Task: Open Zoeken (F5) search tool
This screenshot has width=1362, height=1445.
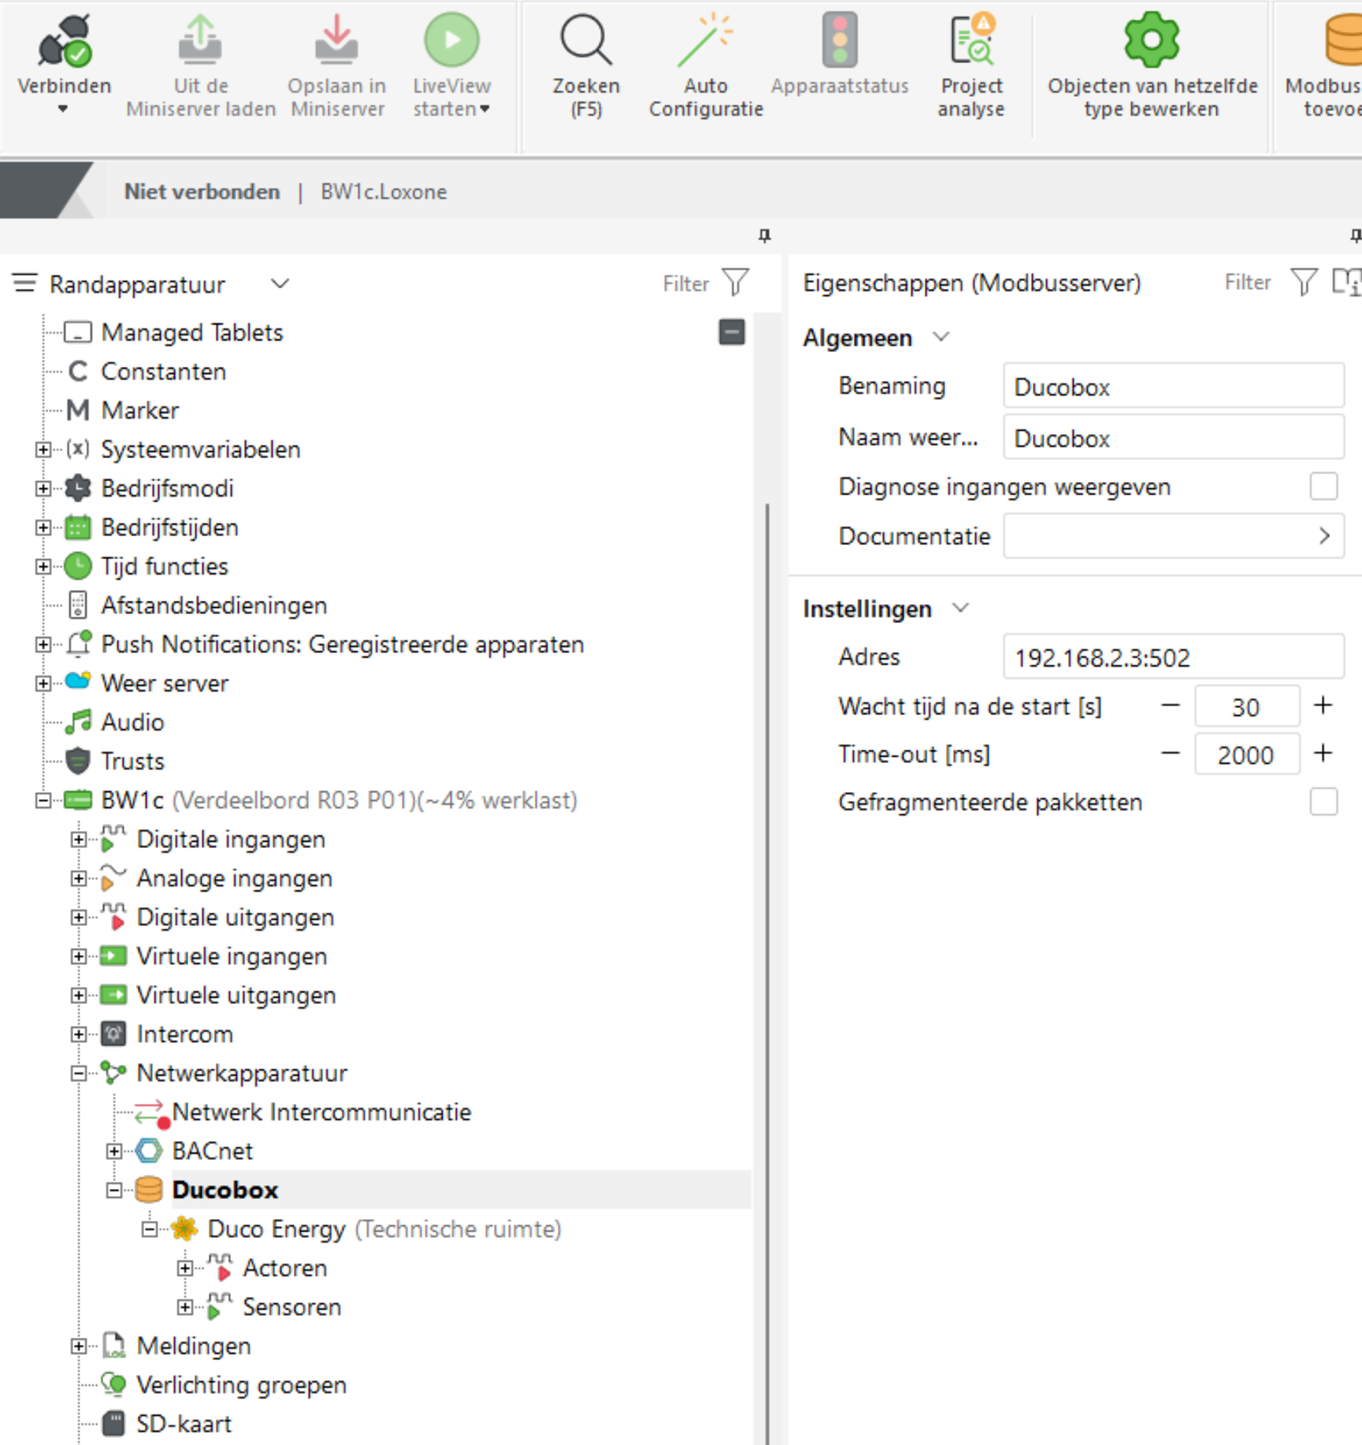Action: (x=586, y=40)
